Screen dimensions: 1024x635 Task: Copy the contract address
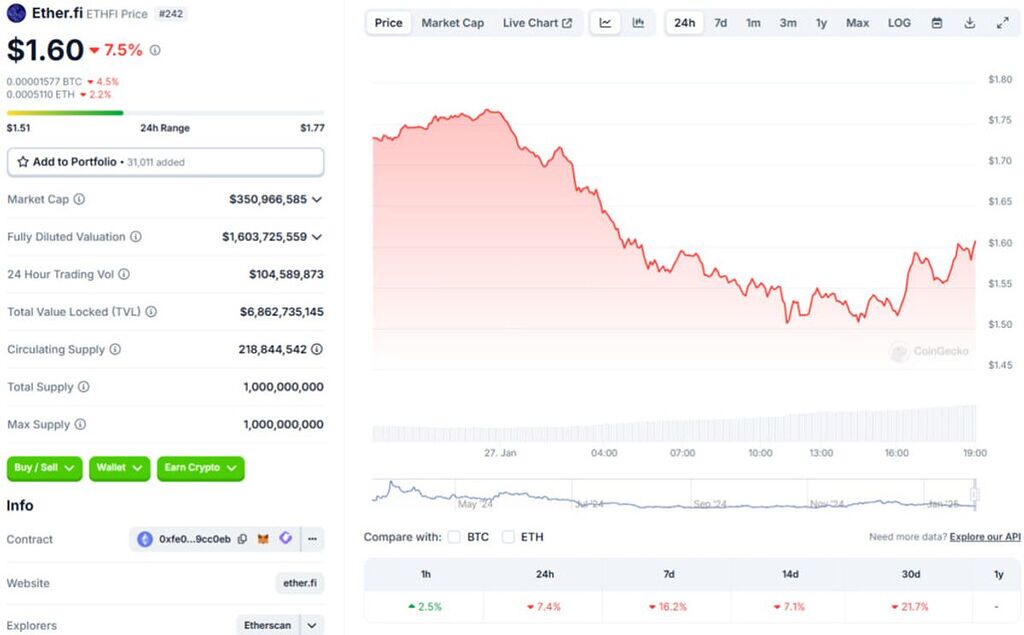point(242,539)
